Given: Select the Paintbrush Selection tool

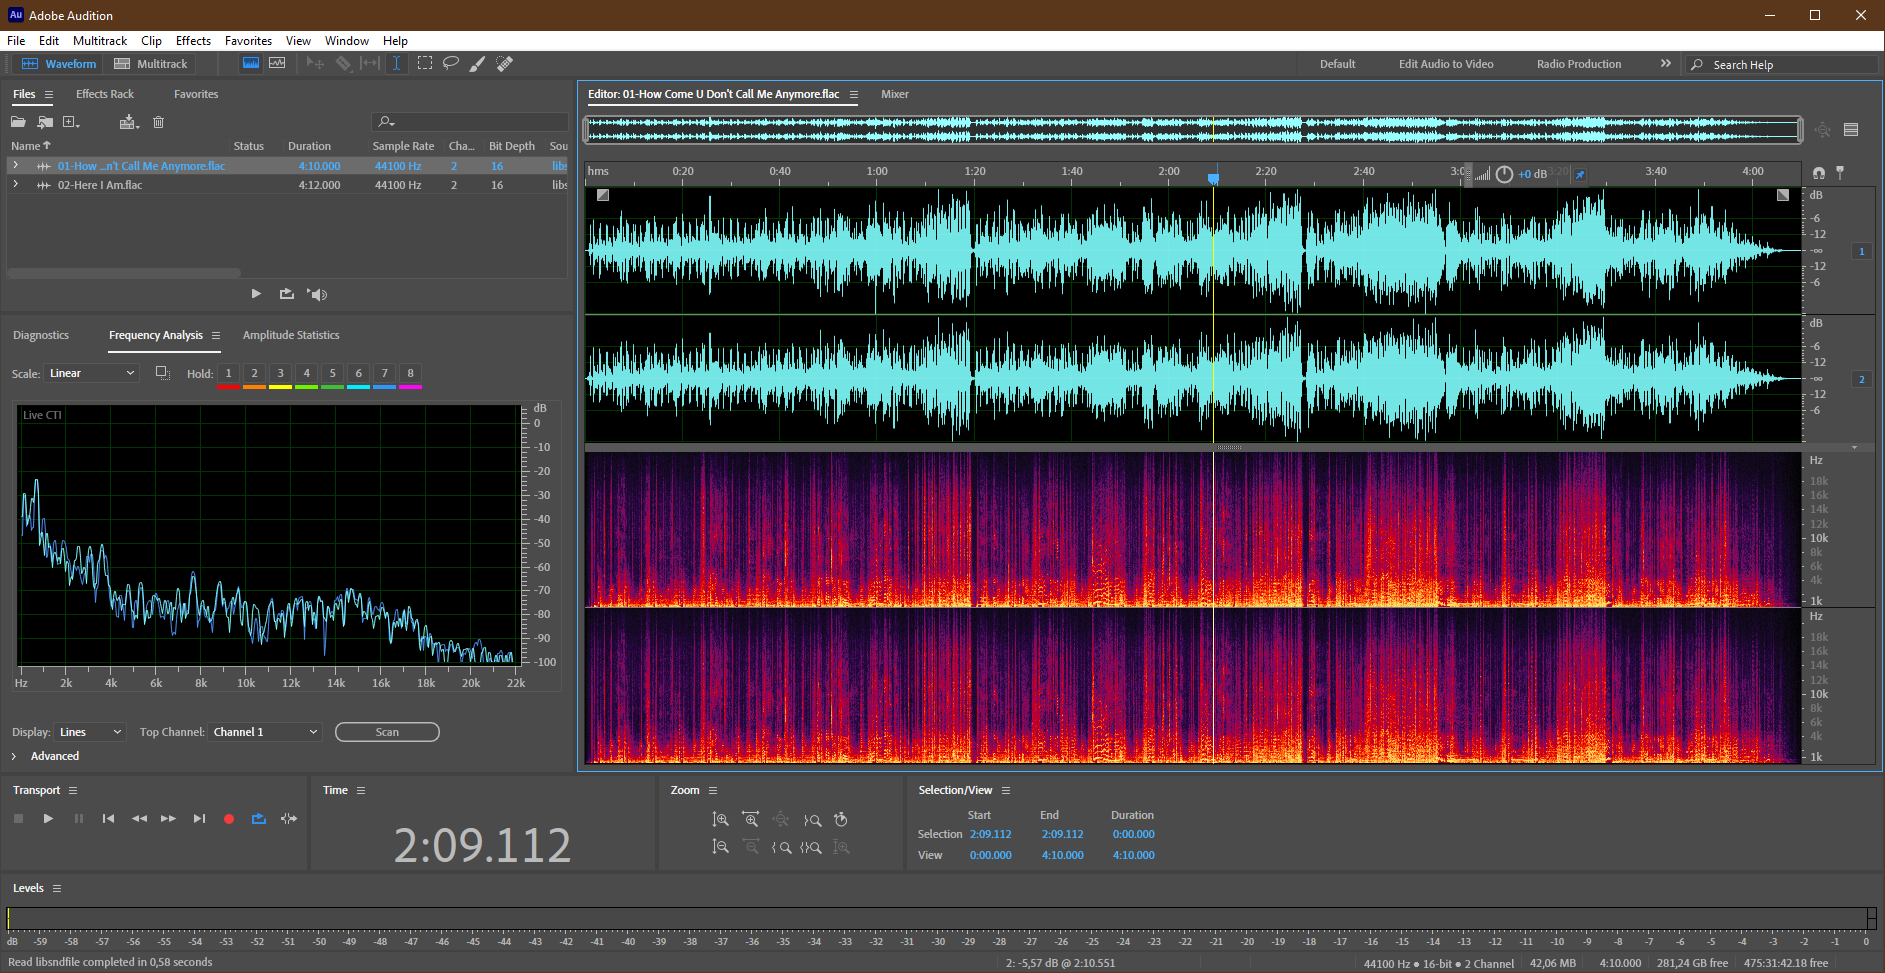Looking at the screenshot, I should tap(478, 63).
